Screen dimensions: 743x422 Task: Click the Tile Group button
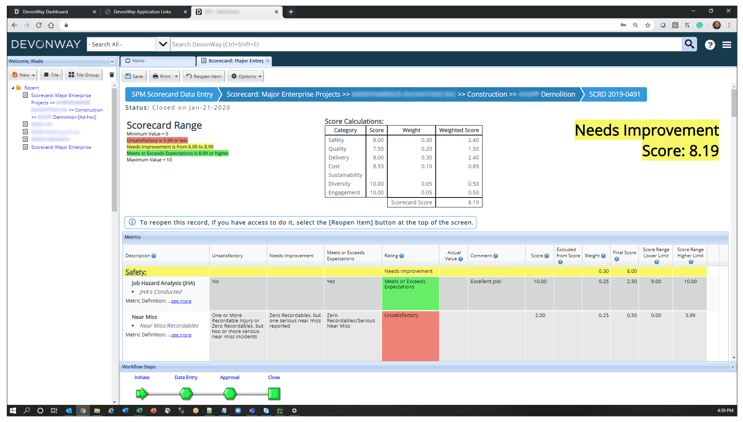click(83, 75)
